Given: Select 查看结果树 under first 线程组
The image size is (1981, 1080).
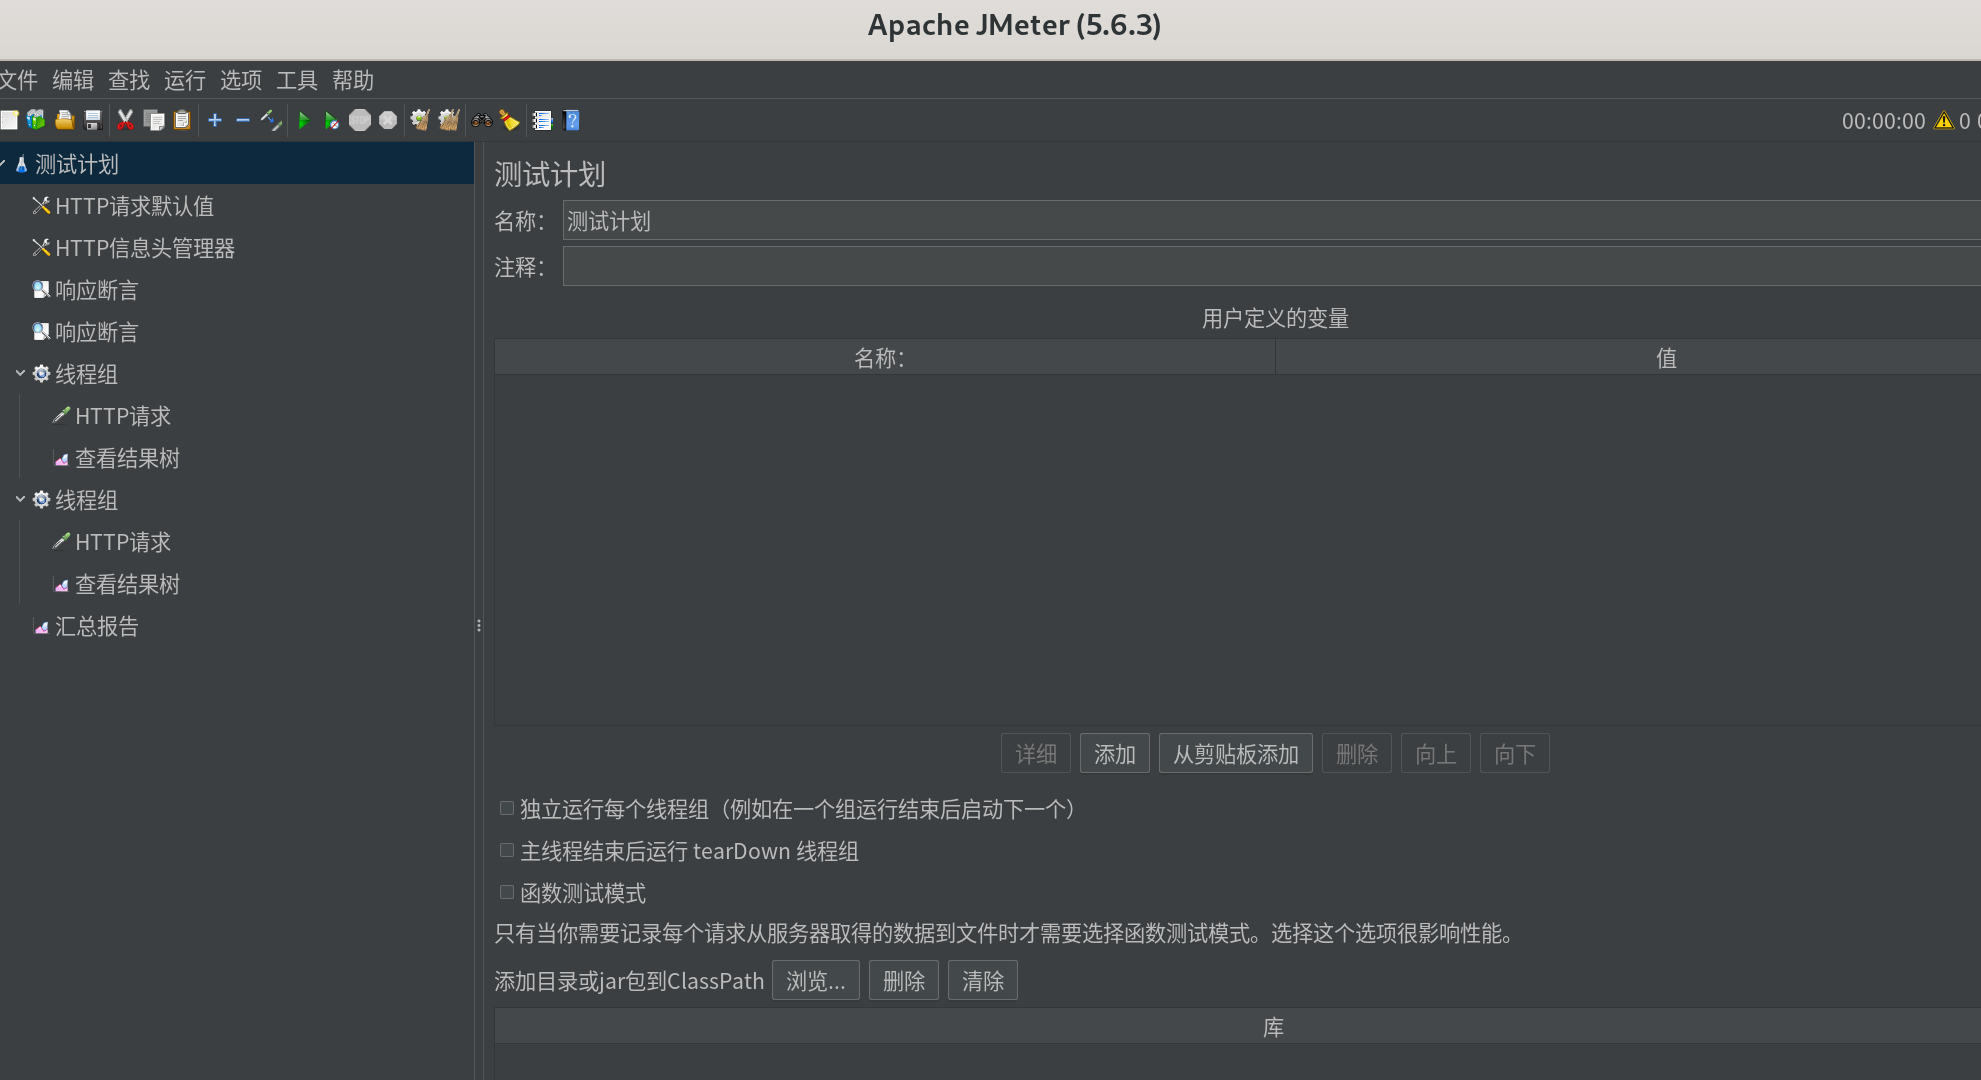Looking at the screenshot, I should tap(128, 458).
